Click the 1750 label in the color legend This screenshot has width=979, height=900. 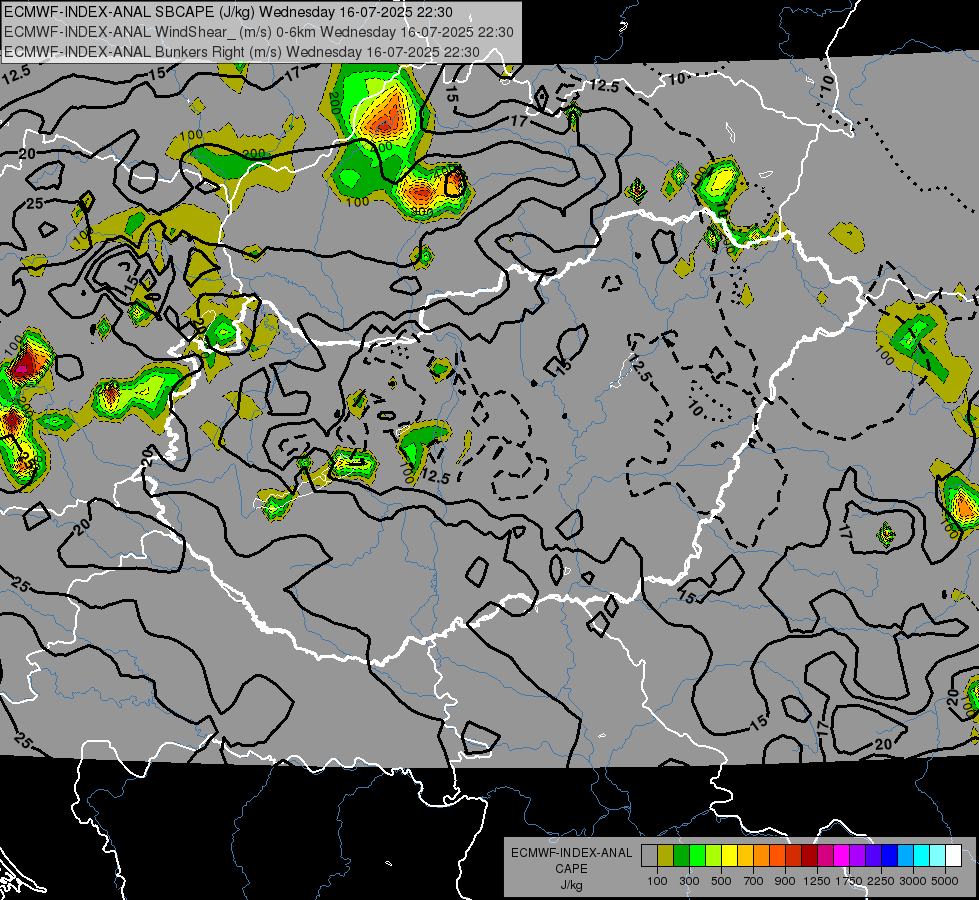(849, 881)
